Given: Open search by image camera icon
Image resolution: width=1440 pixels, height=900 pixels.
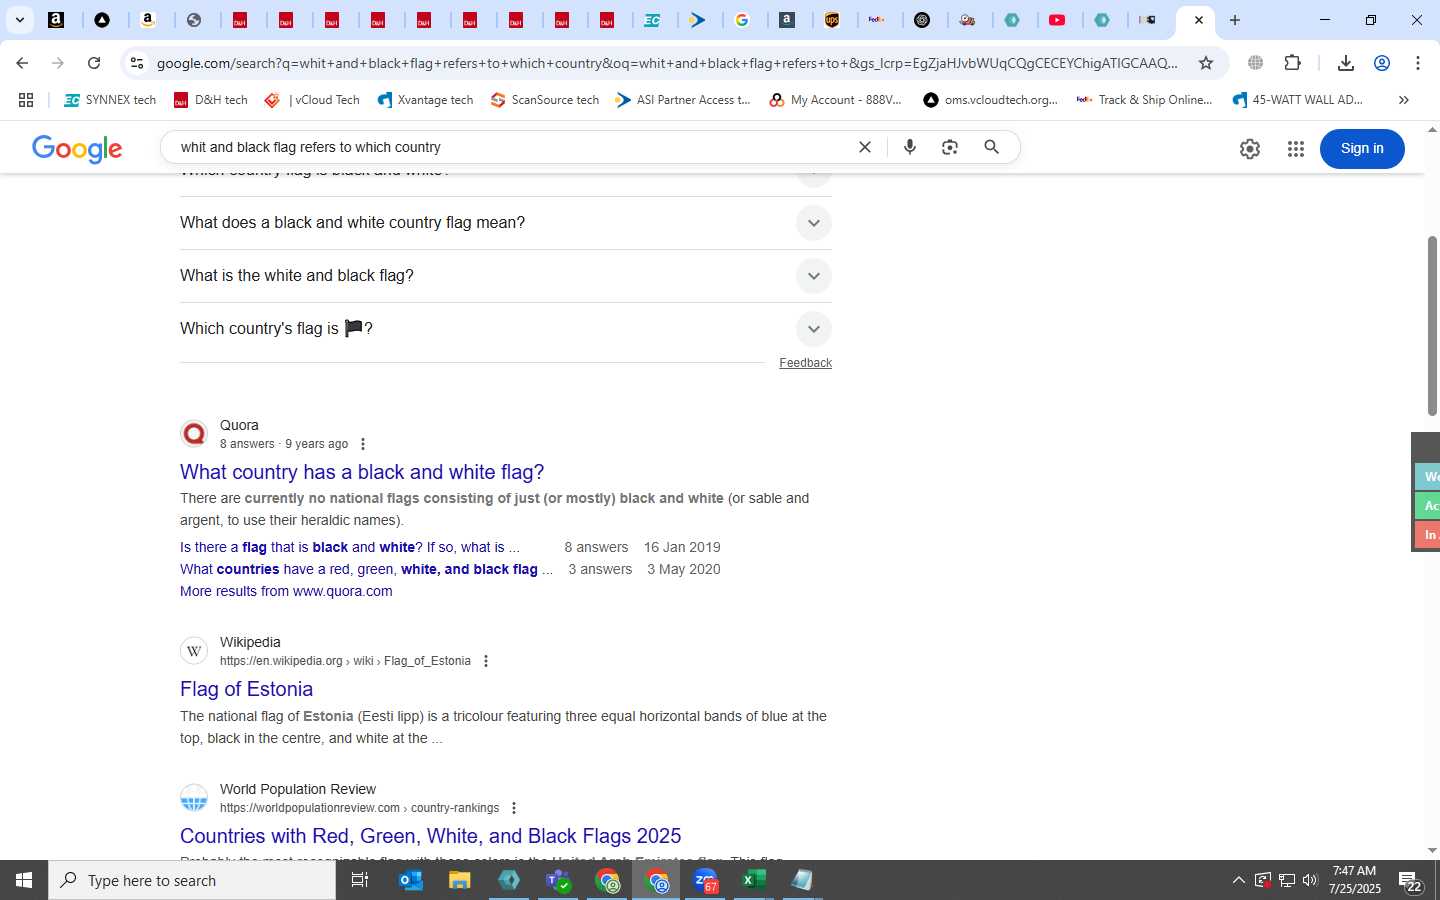Looking at the screenshot, I should (950, 147).
